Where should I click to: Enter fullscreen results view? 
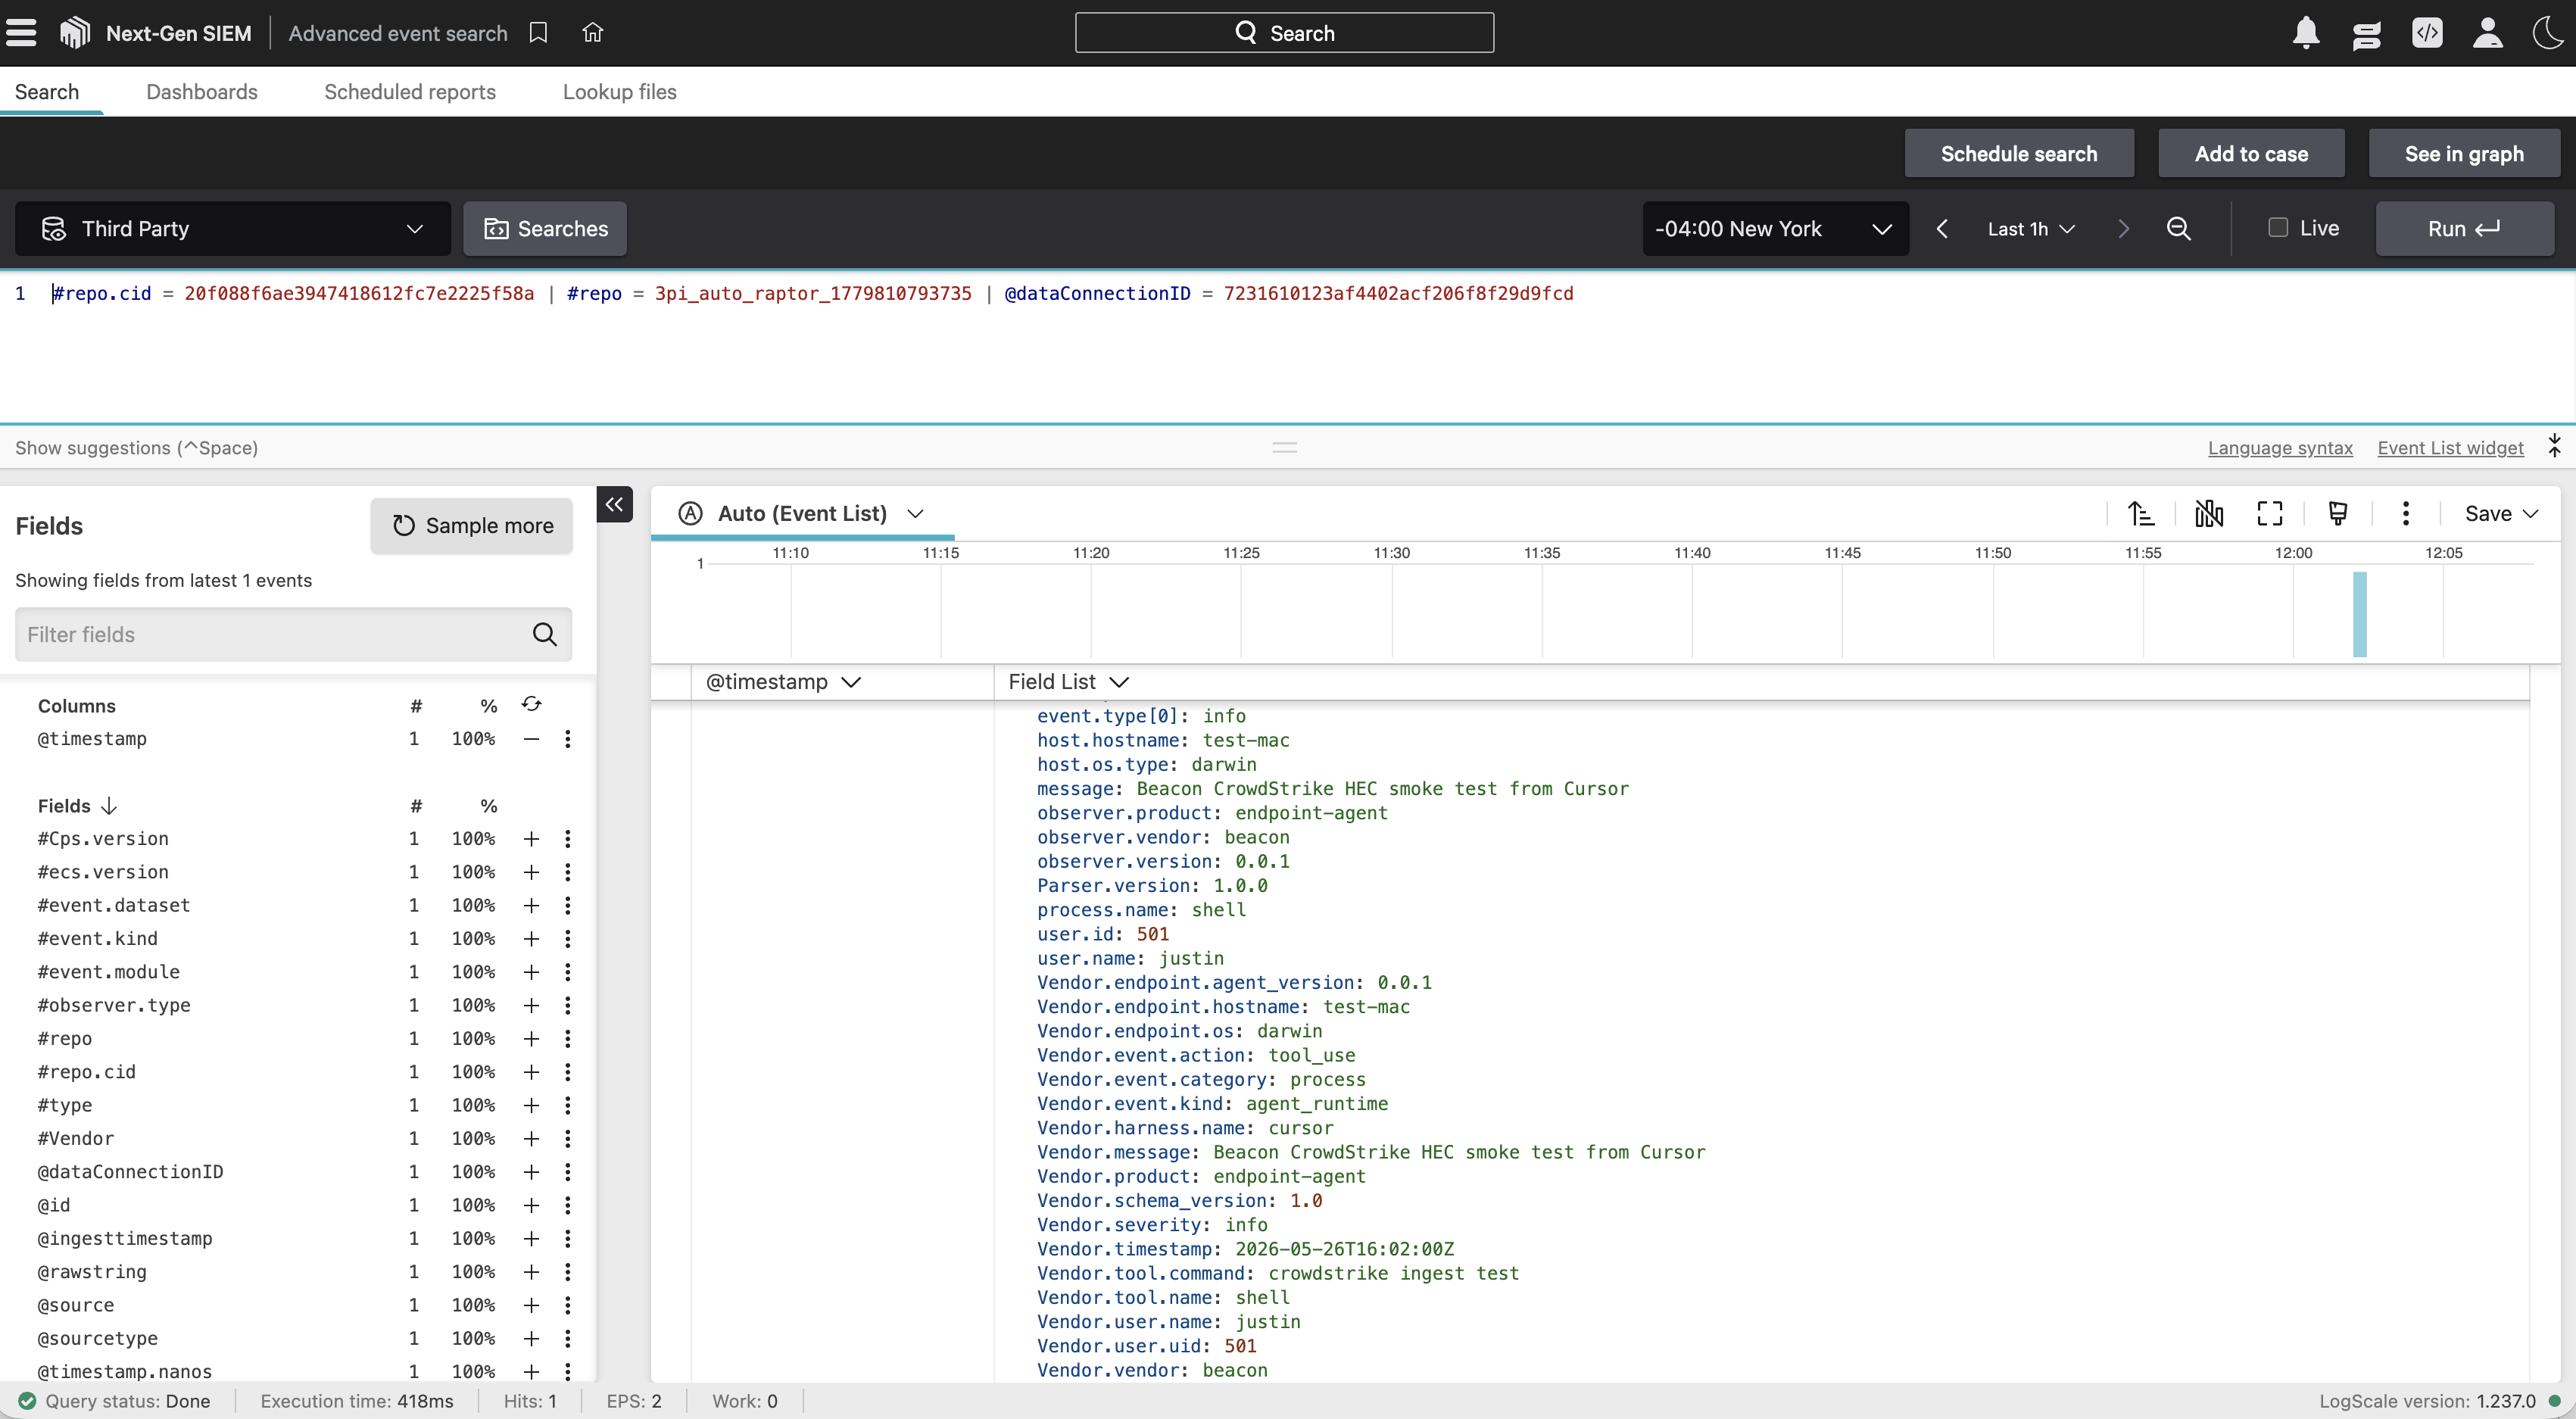(x=2270, y=514)
